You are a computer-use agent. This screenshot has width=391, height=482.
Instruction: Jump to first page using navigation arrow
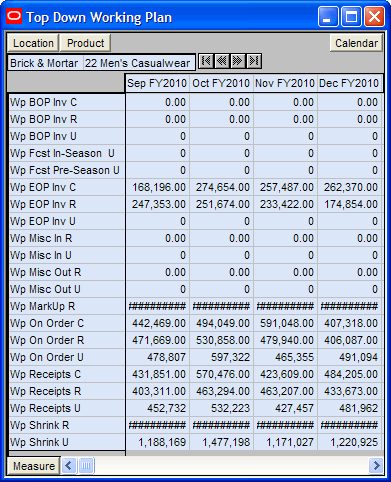click(x=206, y=61)
